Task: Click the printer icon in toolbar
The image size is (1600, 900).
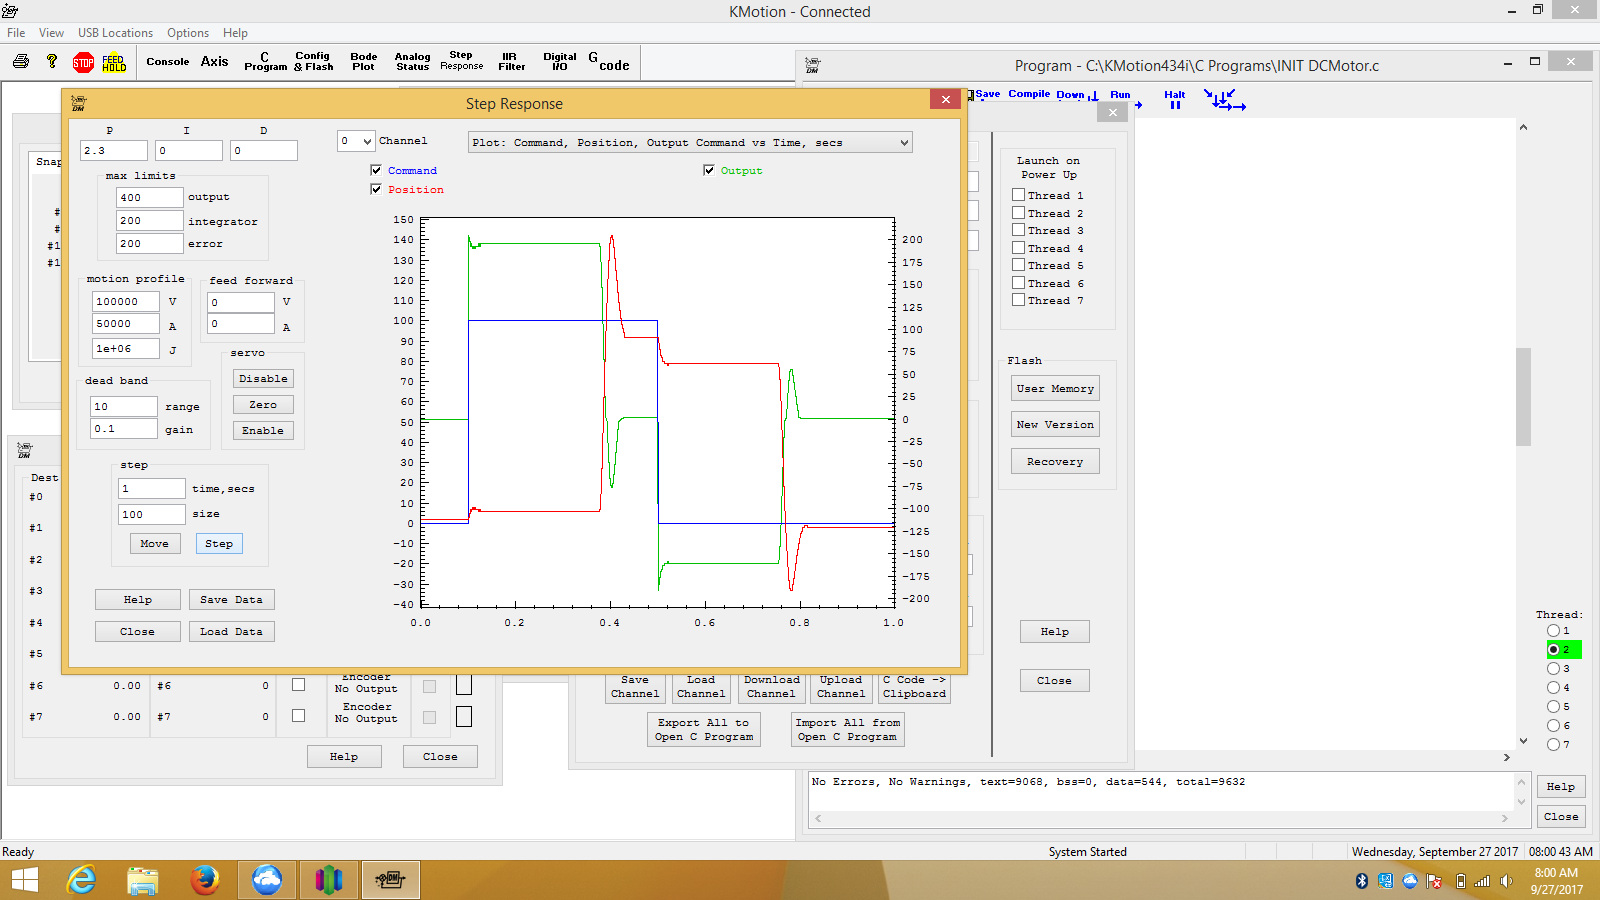Action: pos(21,62)
